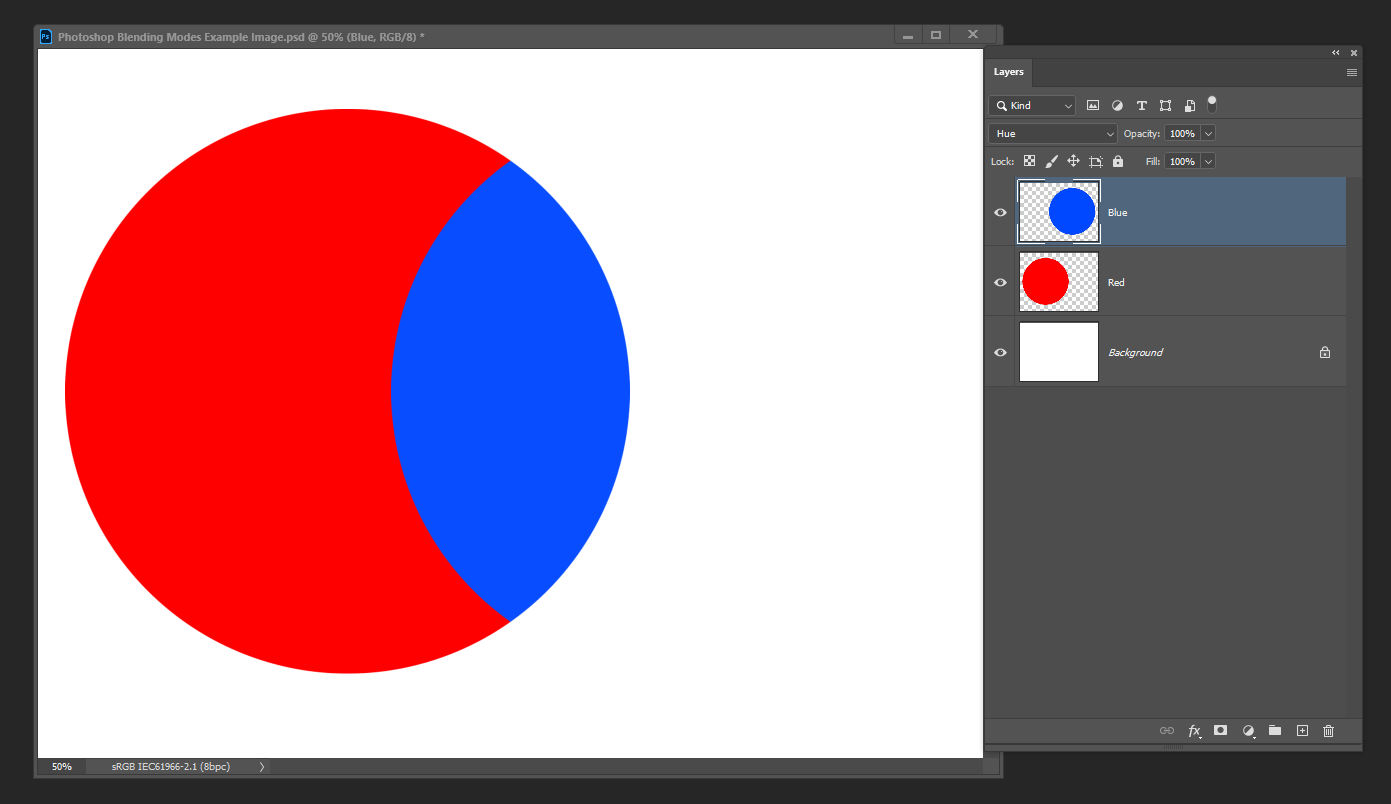This screenshot has width=1391, height=804.
Task: Select the filter by type Text icon
Action: pyautogui.click(x=1141, y=105)
